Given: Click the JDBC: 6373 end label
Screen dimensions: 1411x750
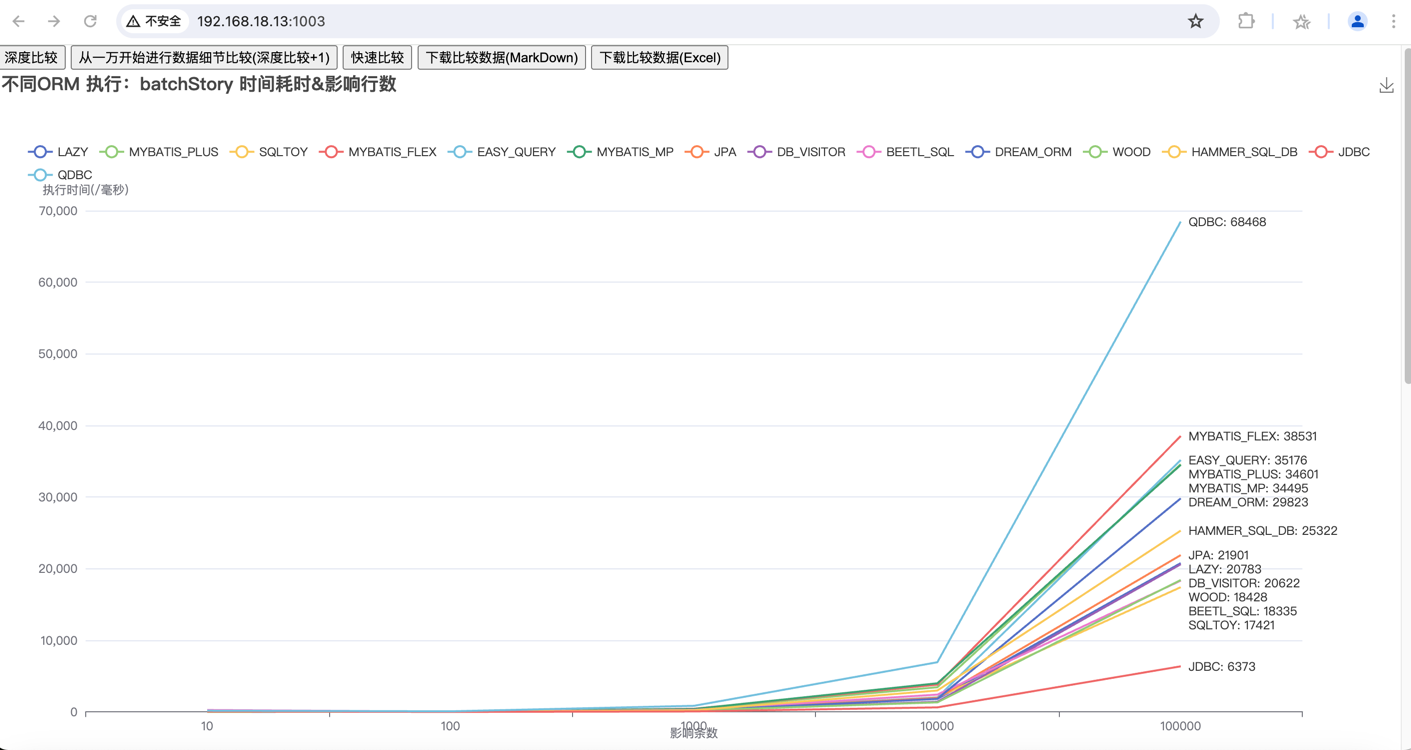Looking at the screenshot, I should pos(1222,666).
